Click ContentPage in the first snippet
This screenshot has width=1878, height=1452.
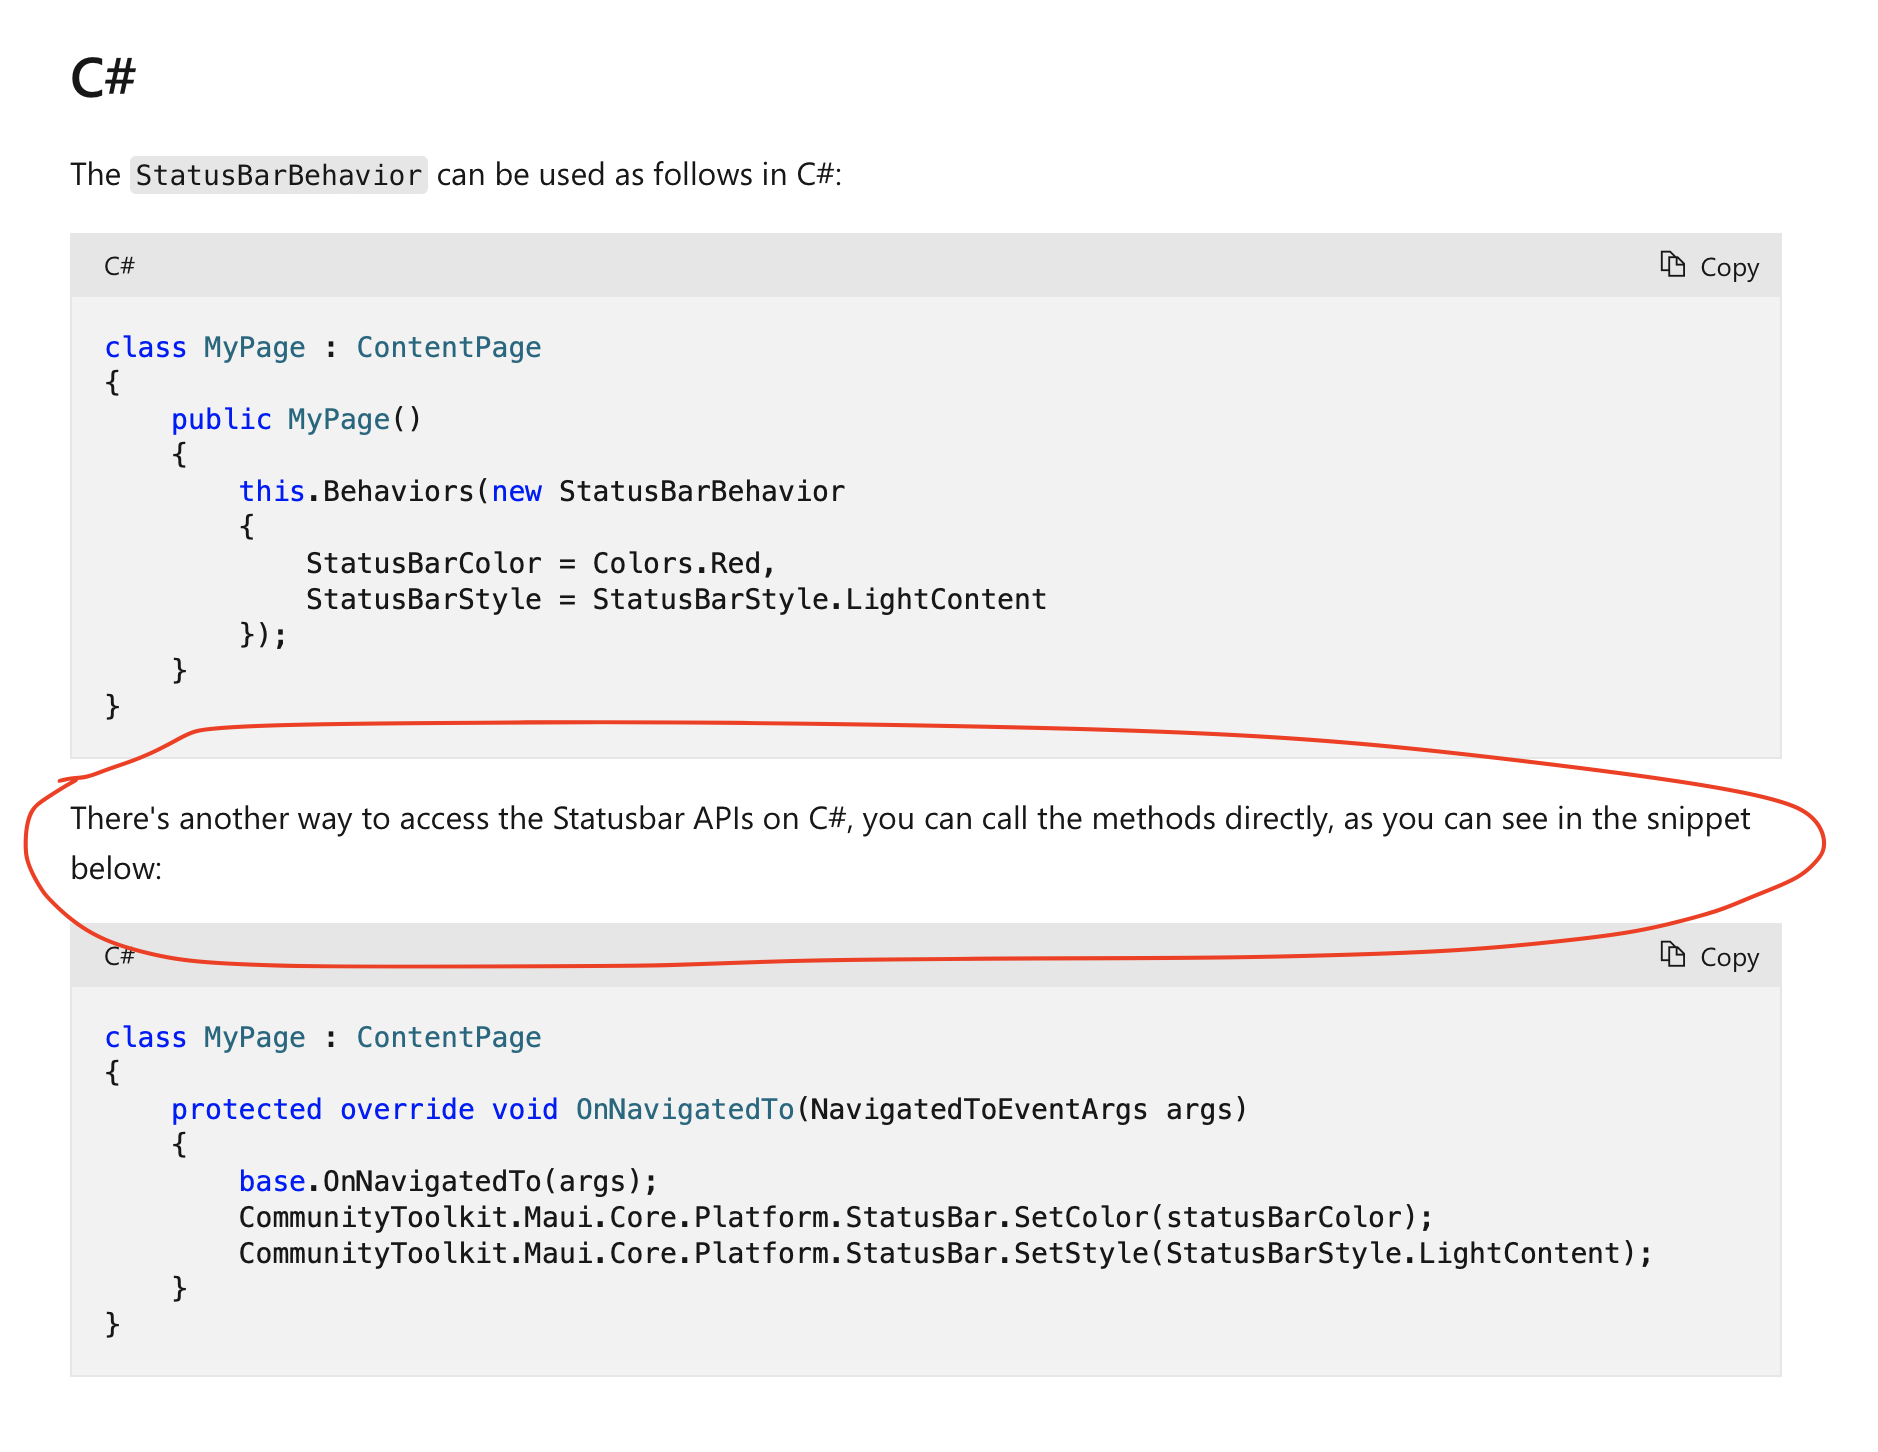[x=448, y=347]
